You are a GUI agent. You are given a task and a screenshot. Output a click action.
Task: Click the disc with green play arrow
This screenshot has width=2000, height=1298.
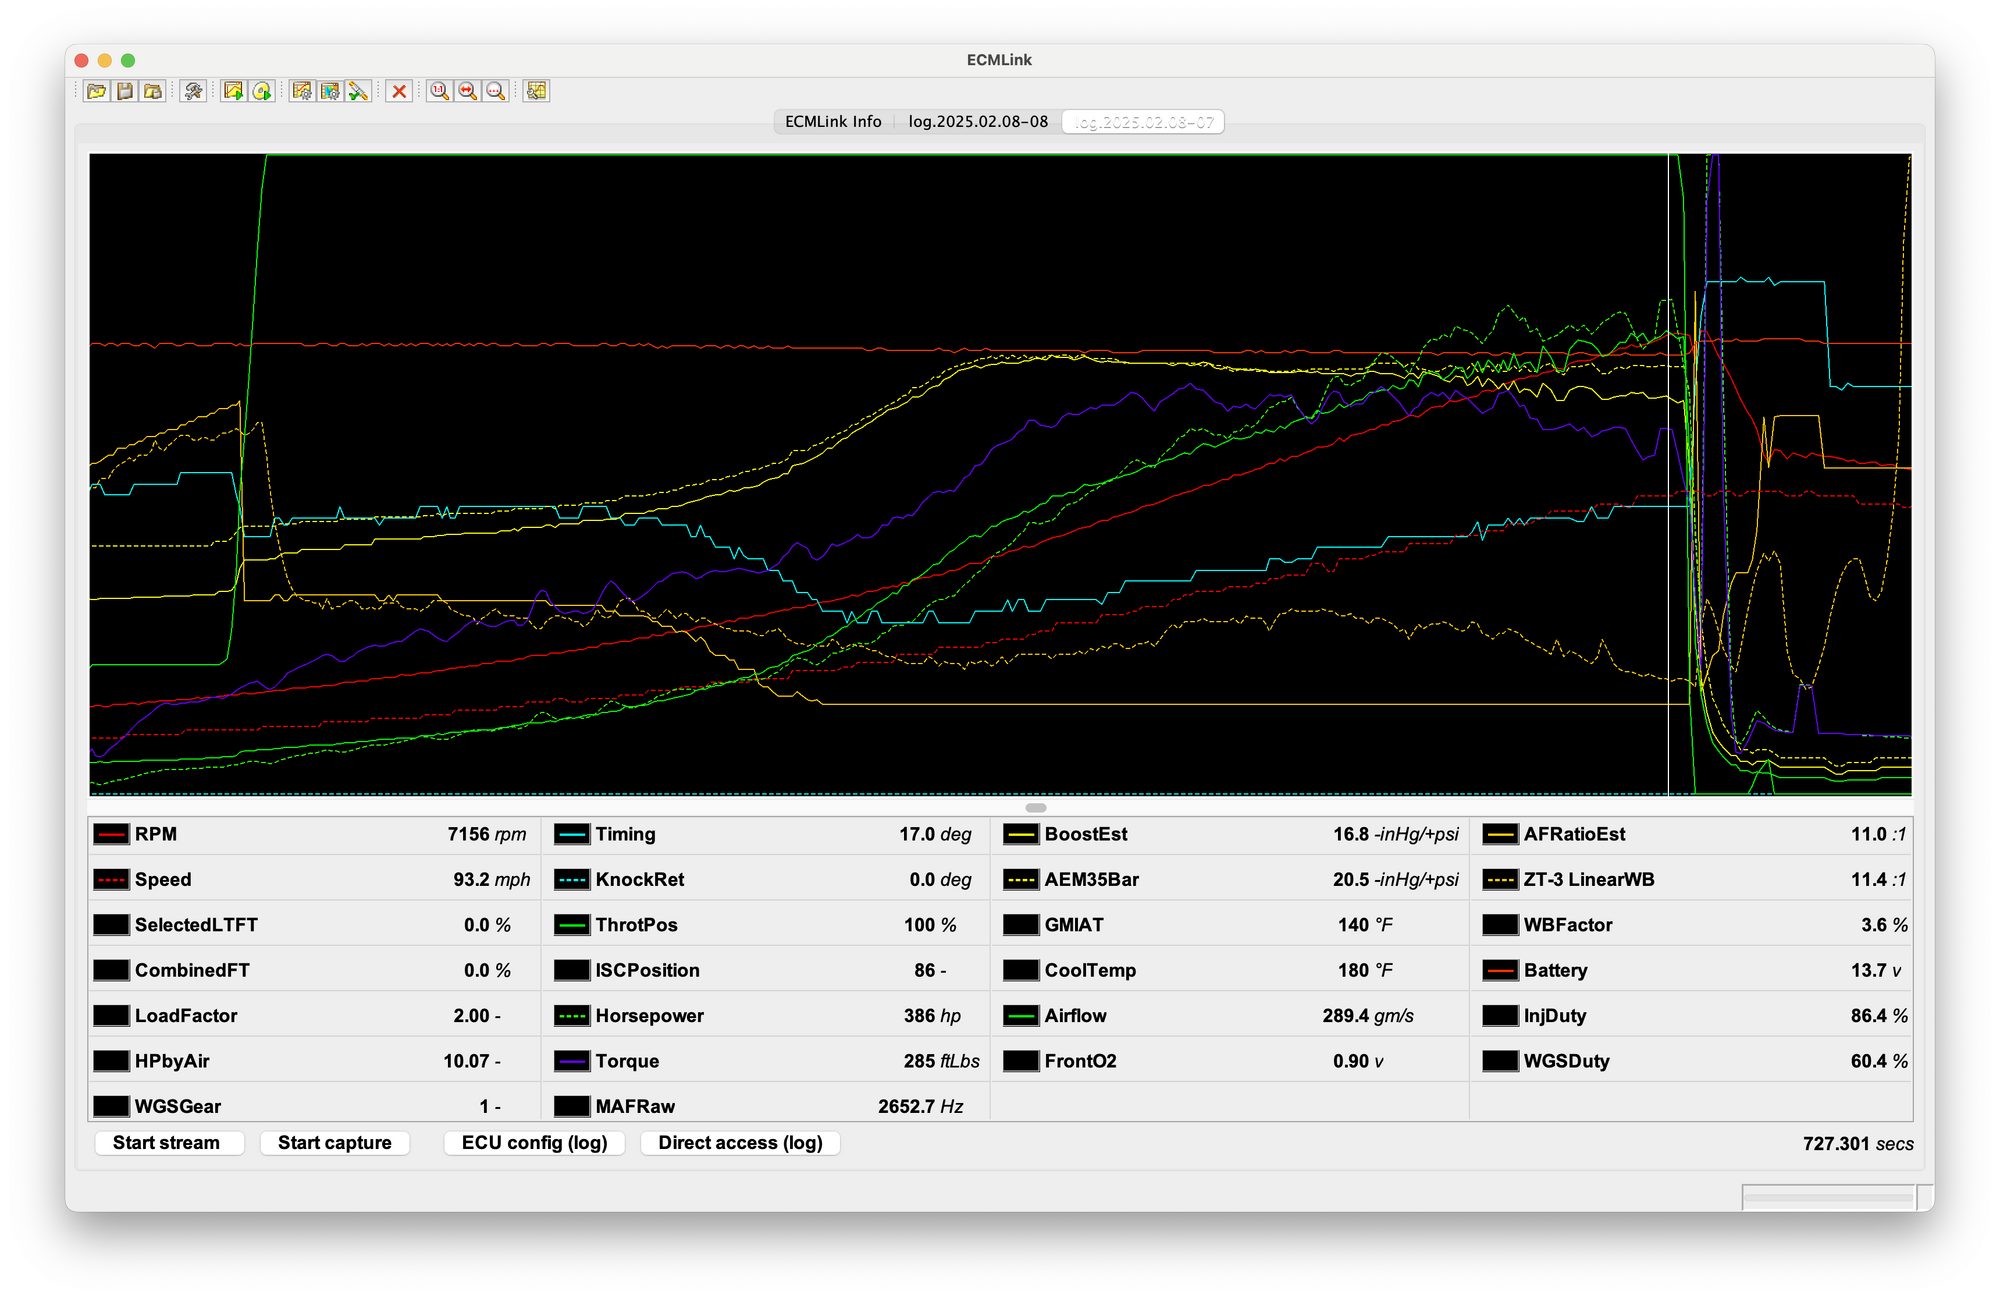(x=262, y=91)
